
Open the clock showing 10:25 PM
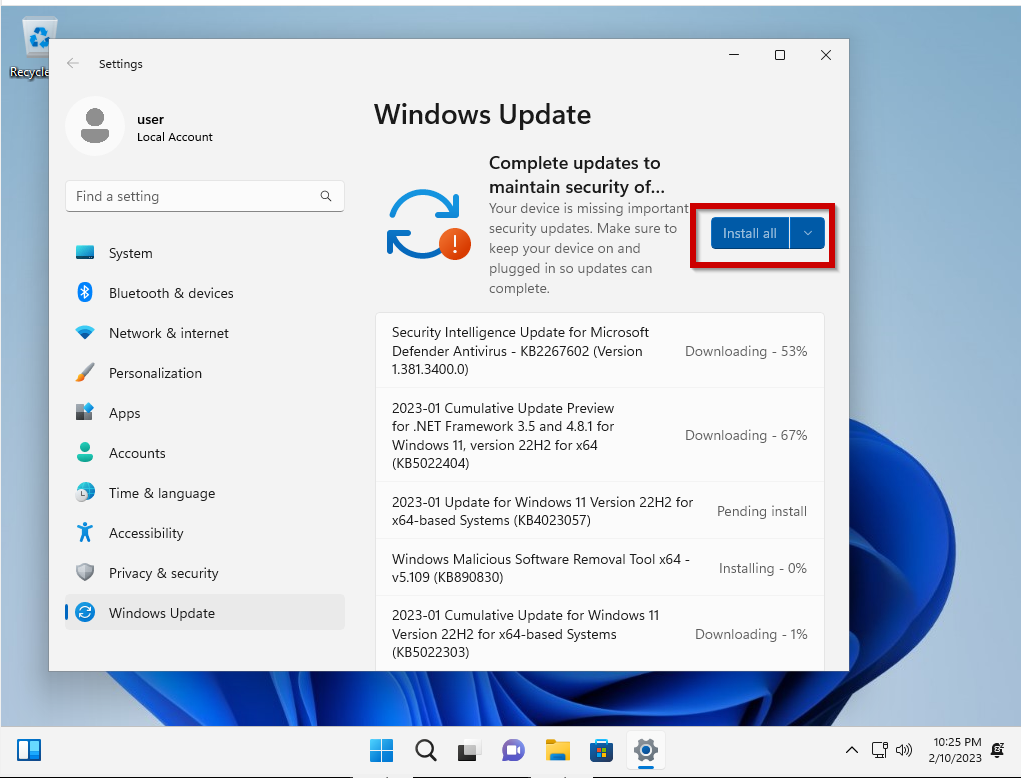click(x=955, y=750)
